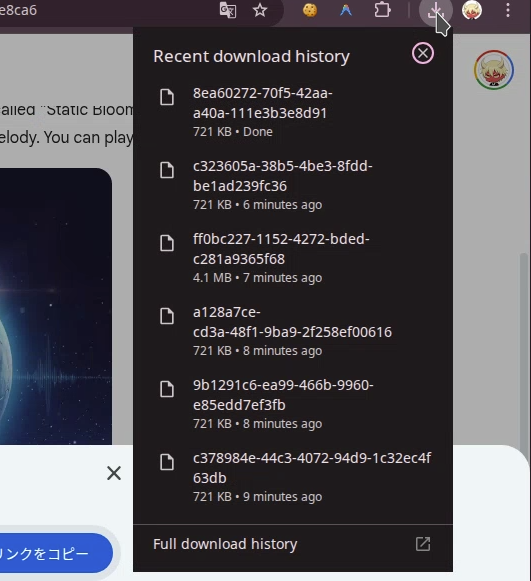Open the Chrome profile avatar in toolbar
The image size is (531, 581).
[472, 10]
